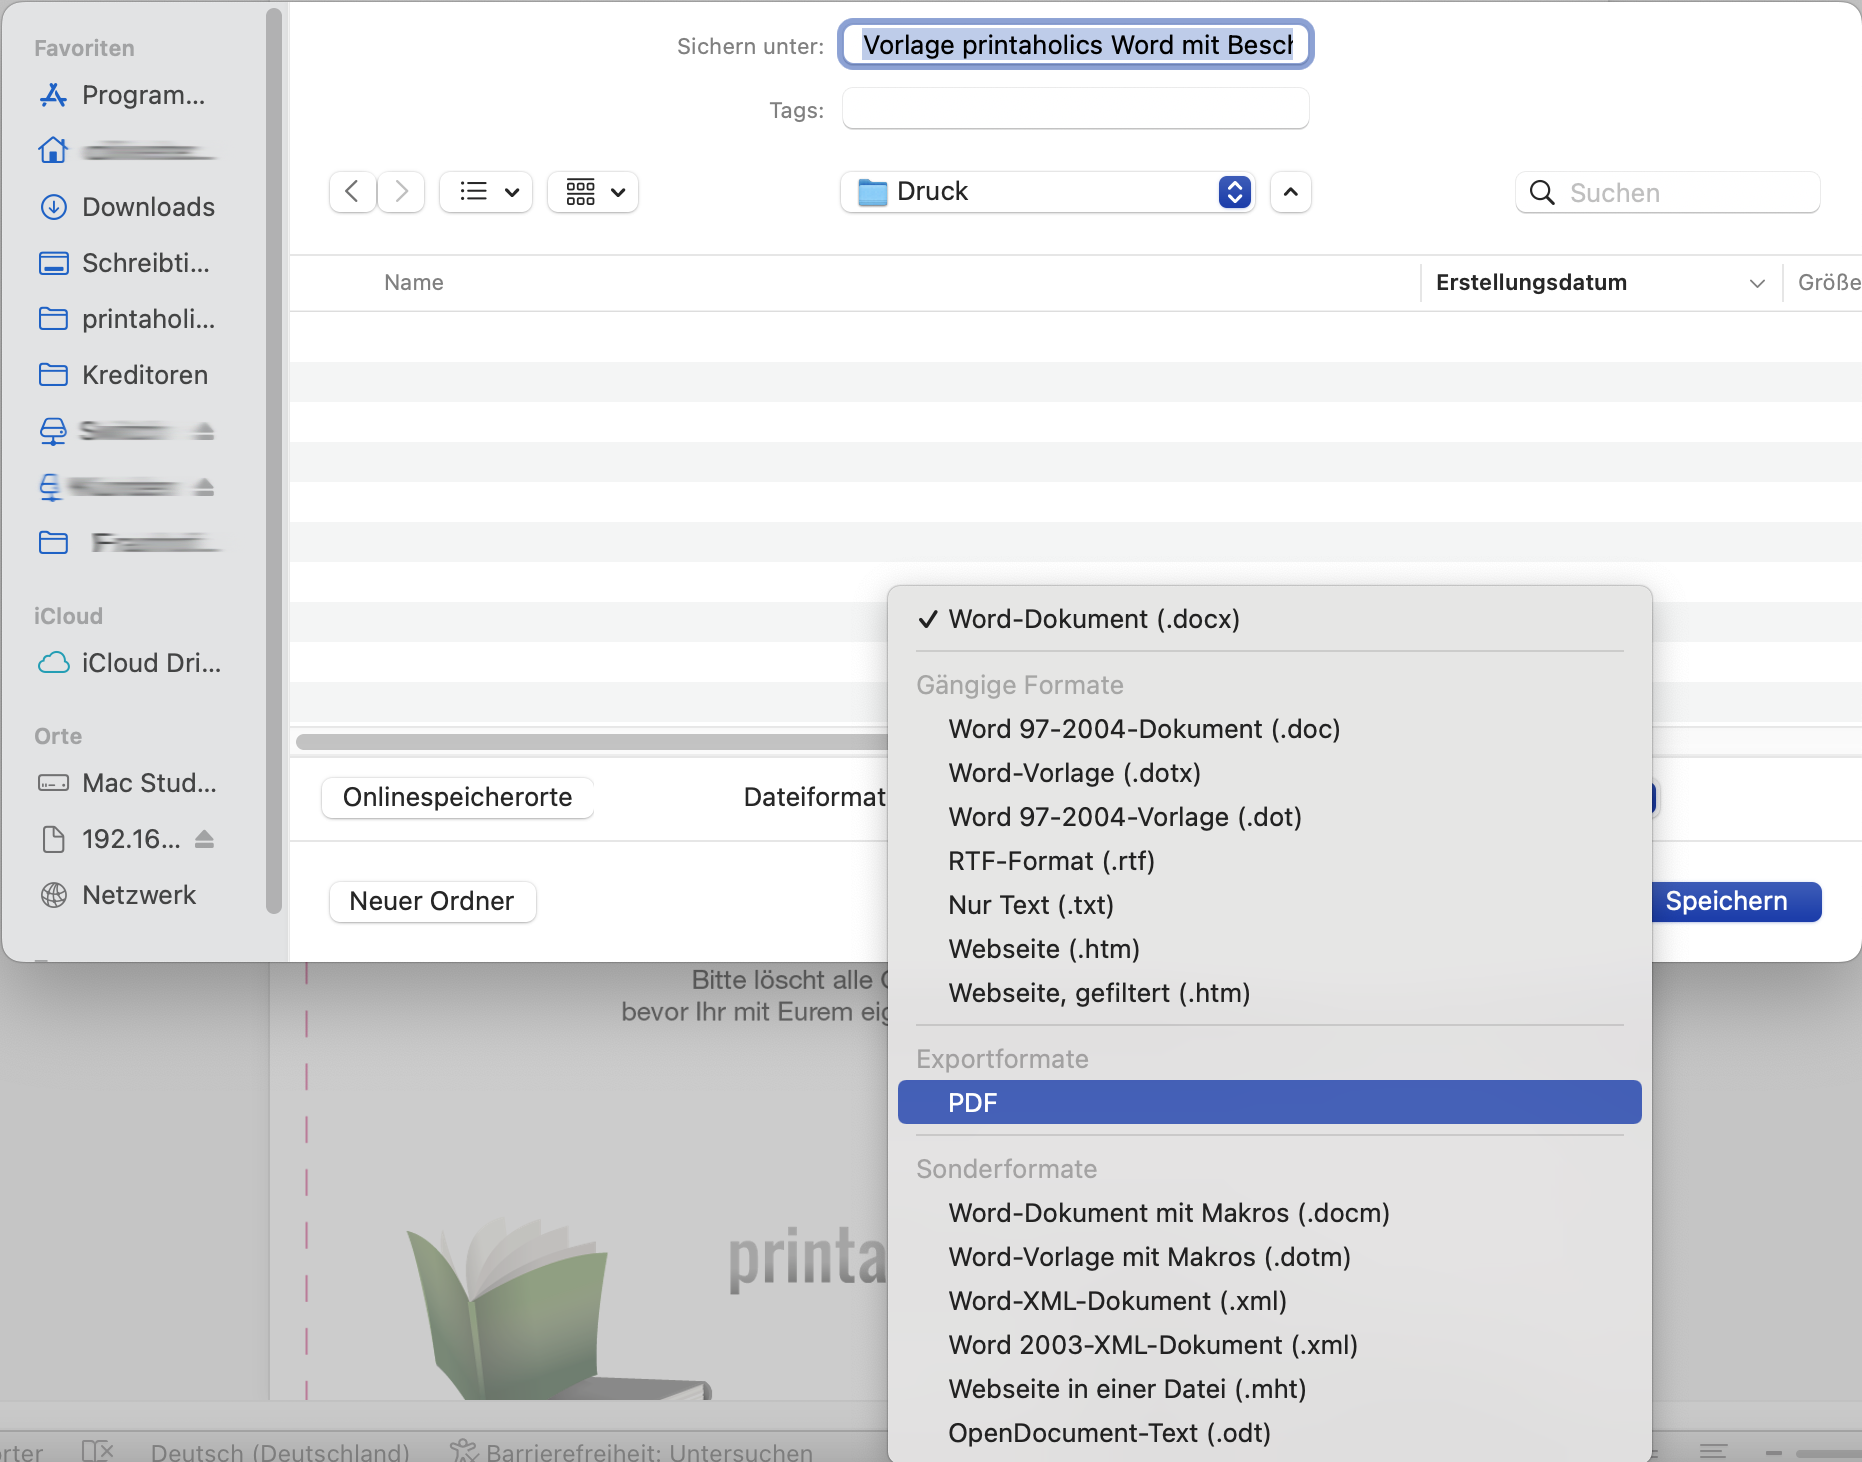Open iCloud Drive in sidebar
Image resolution: width=1862 pixels, height=1462 pixels.
coord(129,663)
